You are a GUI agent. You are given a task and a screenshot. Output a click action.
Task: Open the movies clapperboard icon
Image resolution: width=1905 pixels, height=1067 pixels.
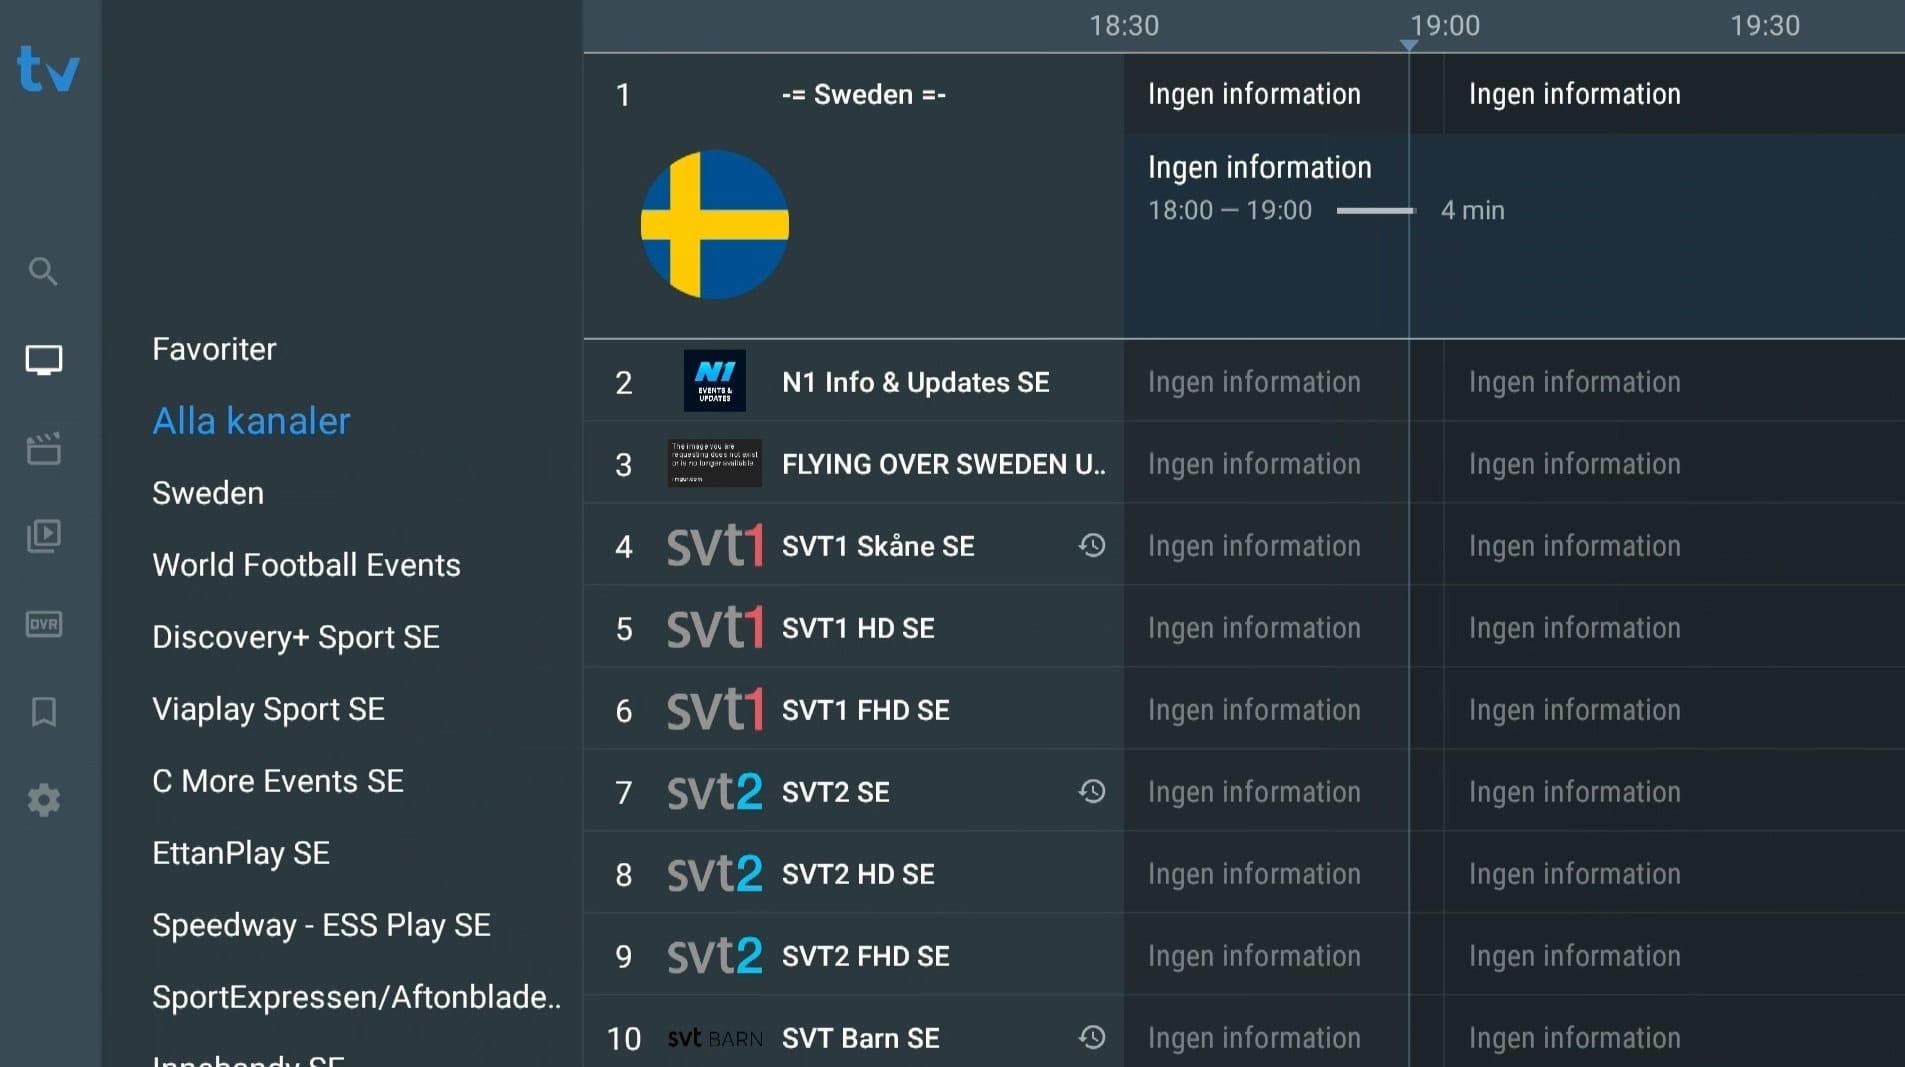(x=43, y=449)
